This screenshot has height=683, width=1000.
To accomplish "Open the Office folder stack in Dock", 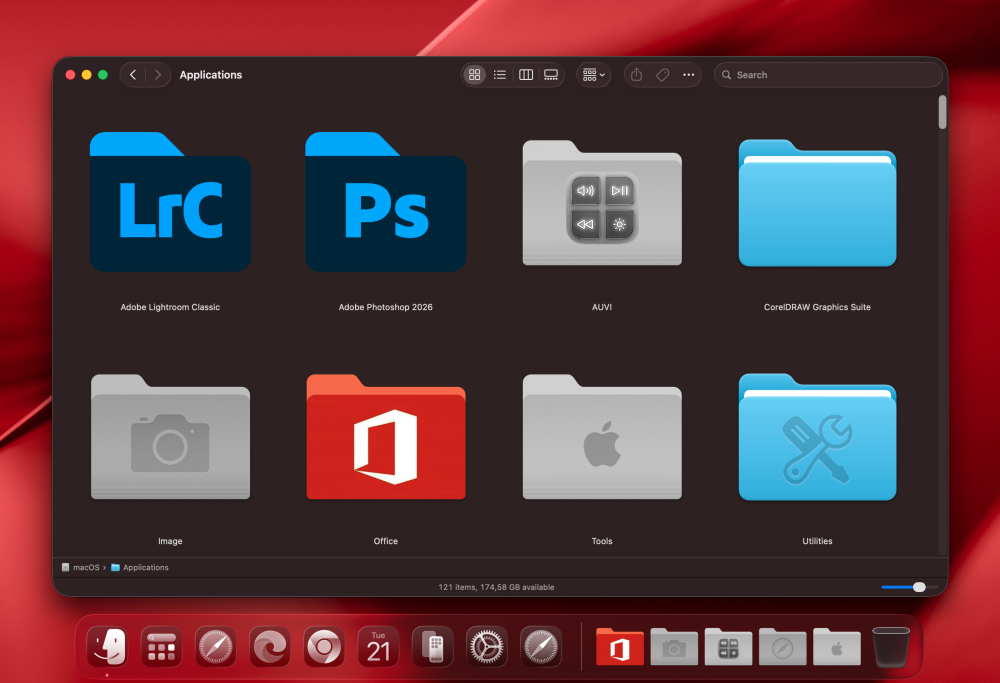I will 620,647.
